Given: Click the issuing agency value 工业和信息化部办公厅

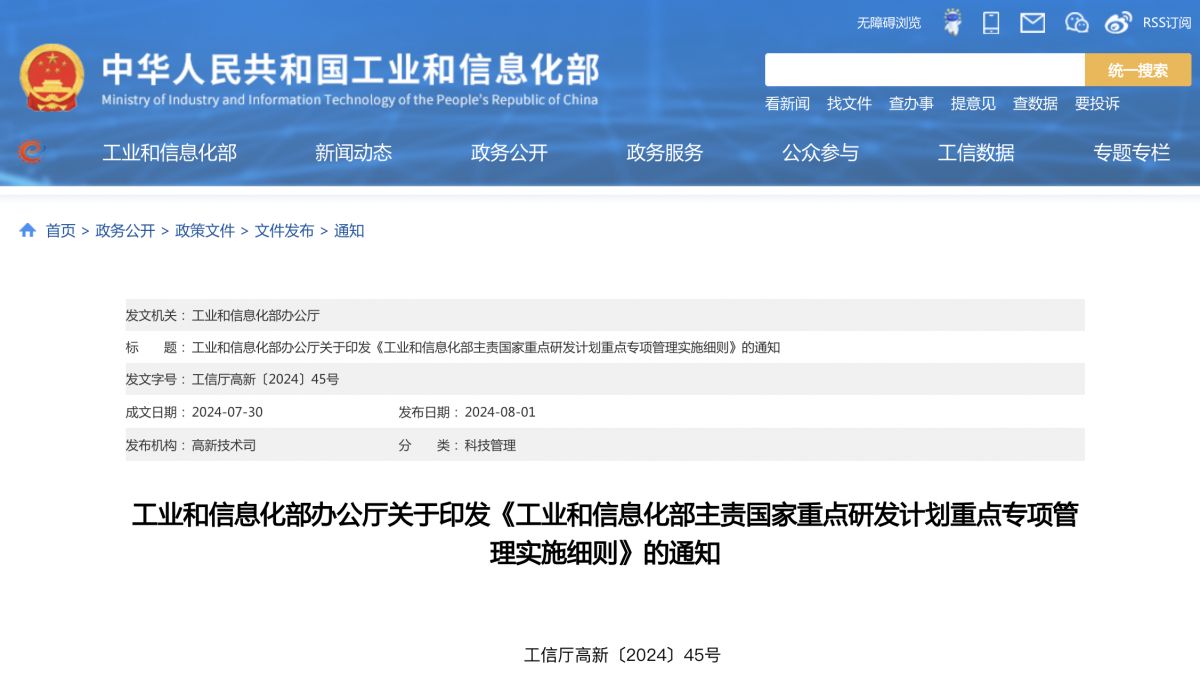Looking at the screenshot, I should click(256, 315).
